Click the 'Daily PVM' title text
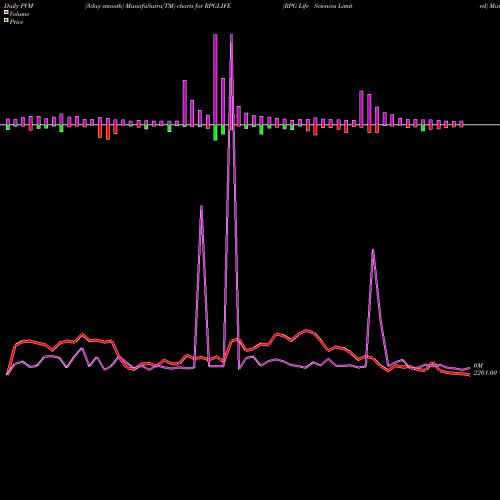This screenshot has width=500, height=500. (x=19, y=6)
